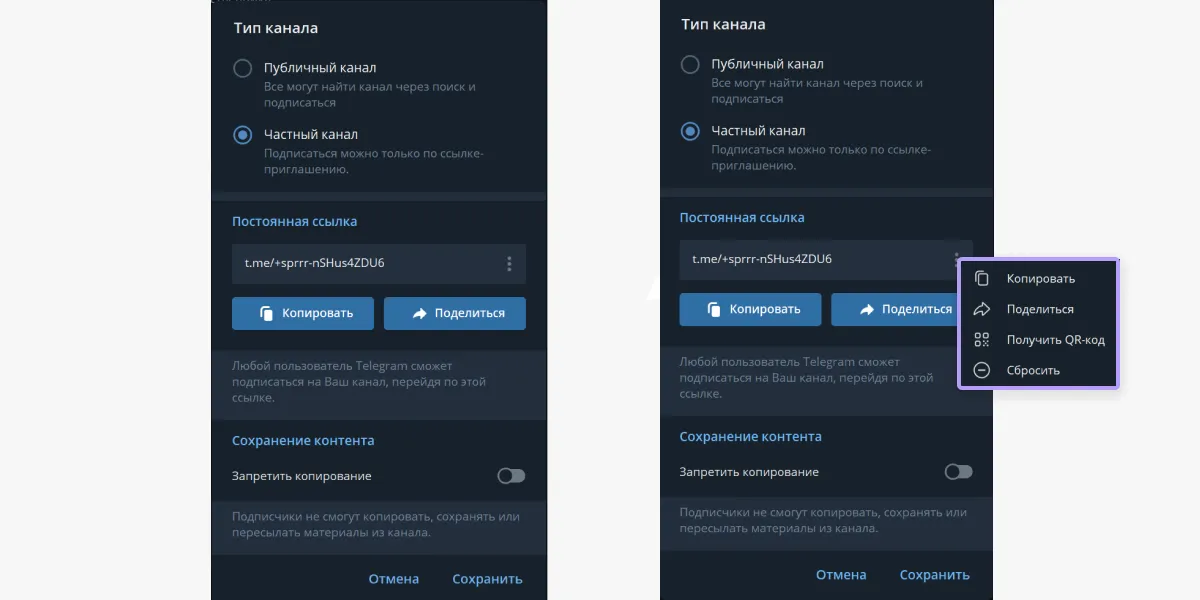Click the t.me invite link field on left

point(379,264)
